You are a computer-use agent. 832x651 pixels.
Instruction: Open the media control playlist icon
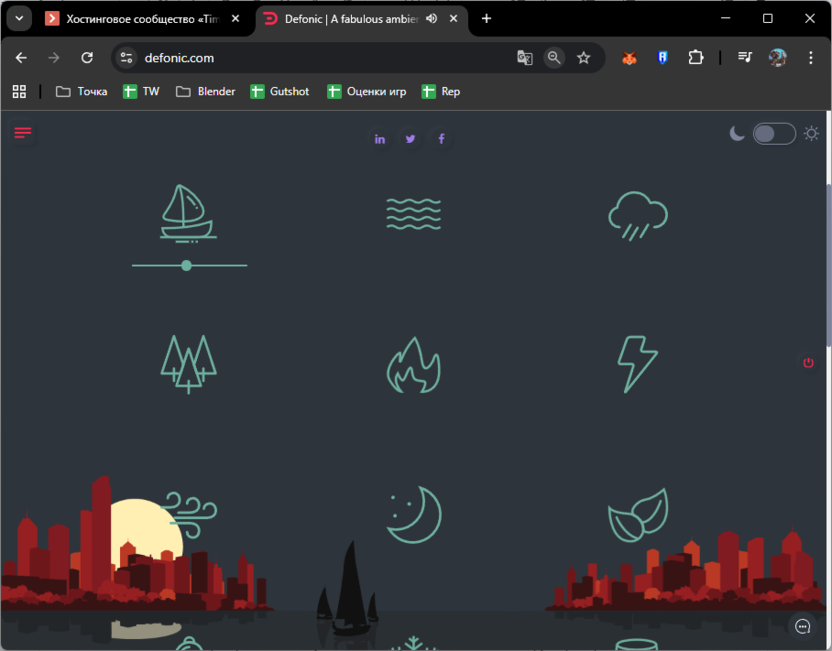(x=745, y=57)
